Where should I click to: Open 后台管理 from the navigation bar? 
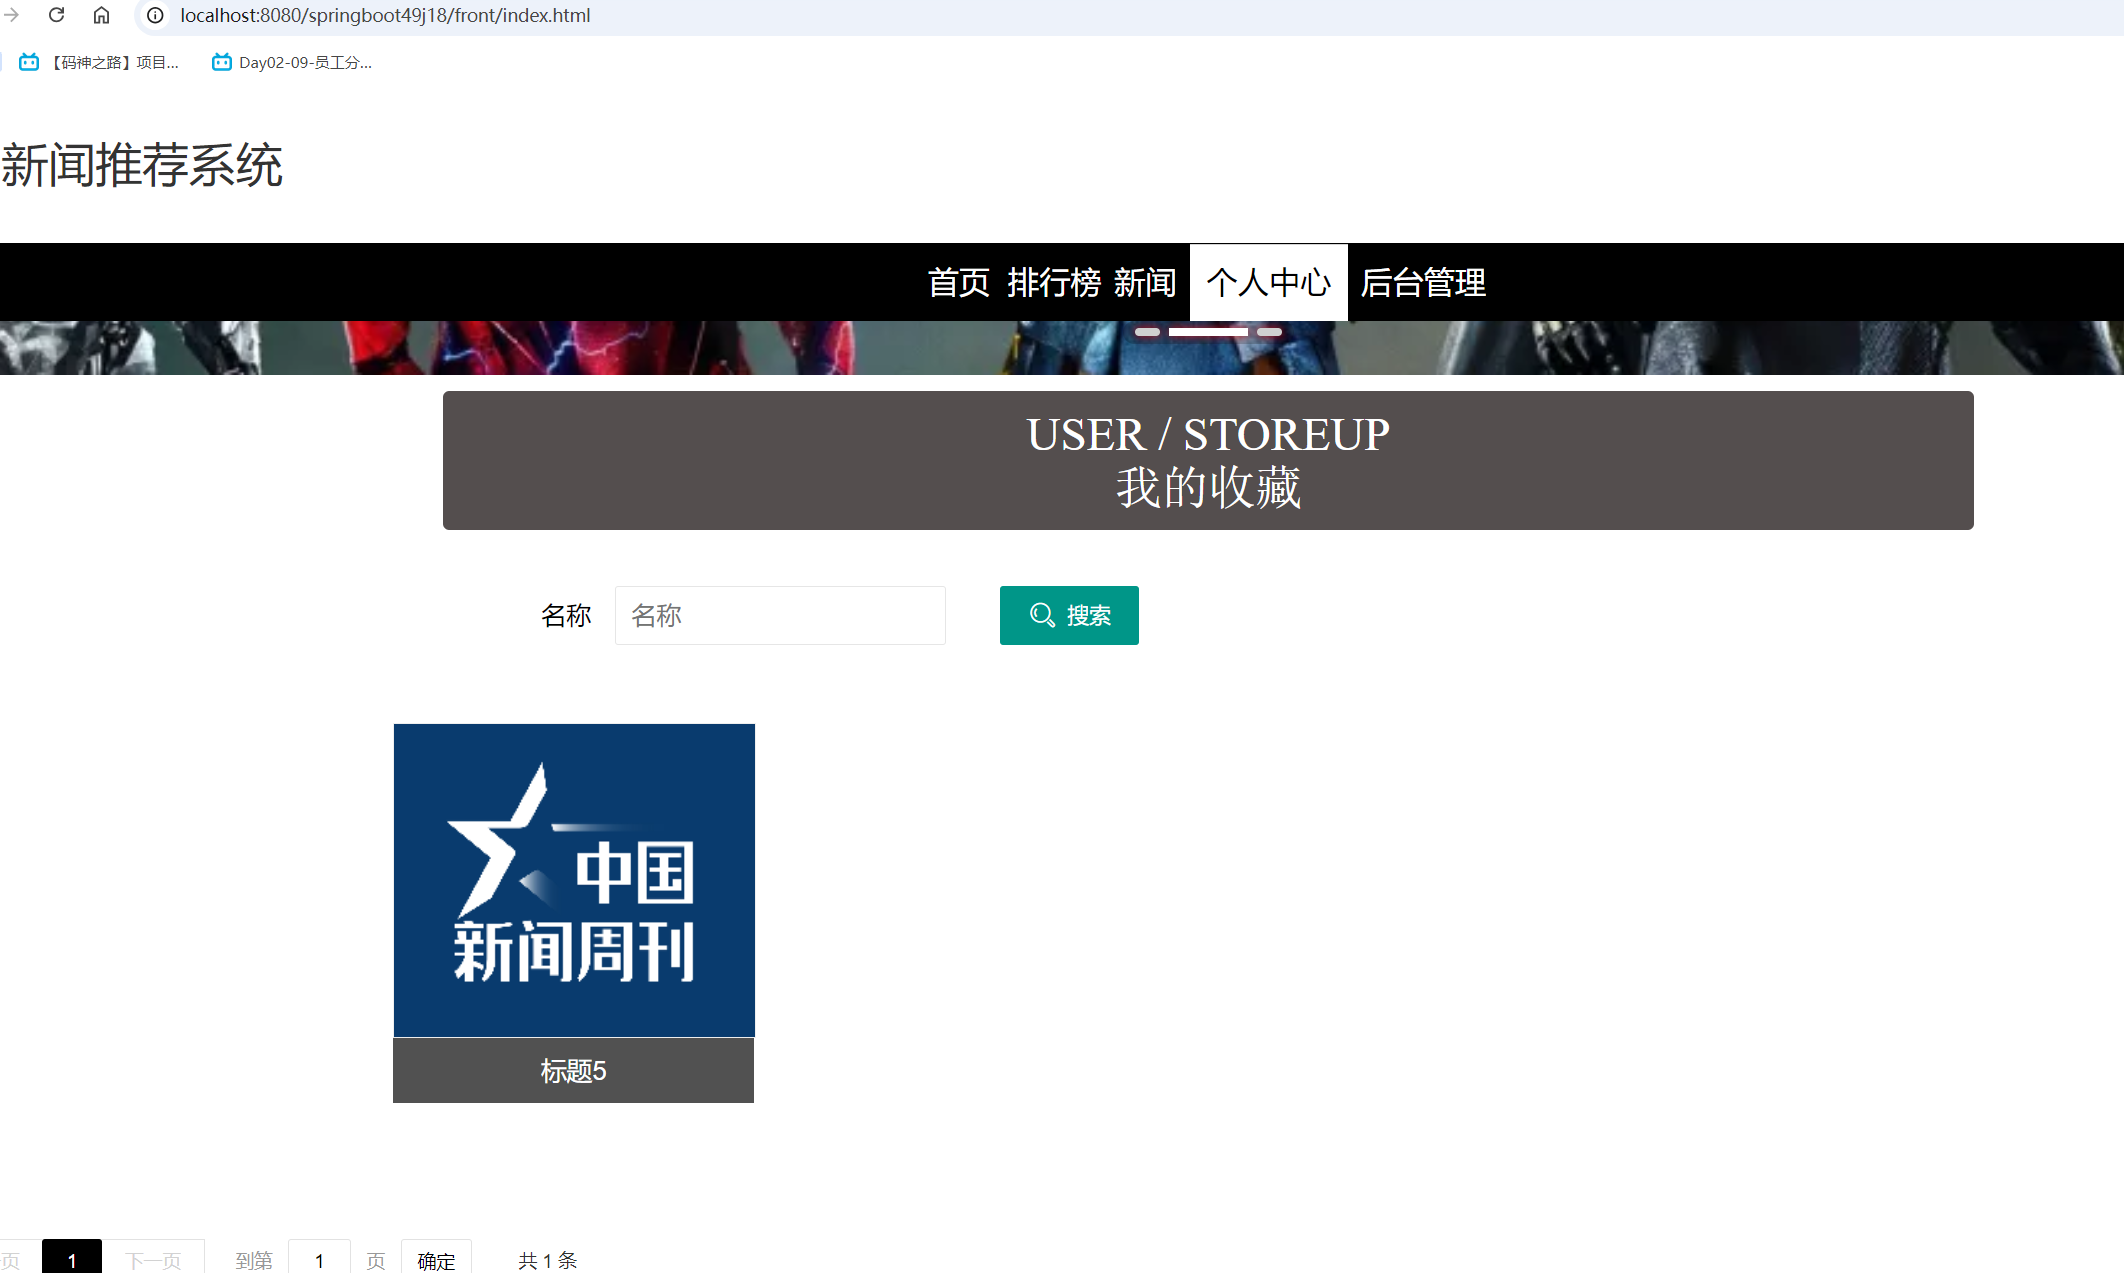point(1422,283)
